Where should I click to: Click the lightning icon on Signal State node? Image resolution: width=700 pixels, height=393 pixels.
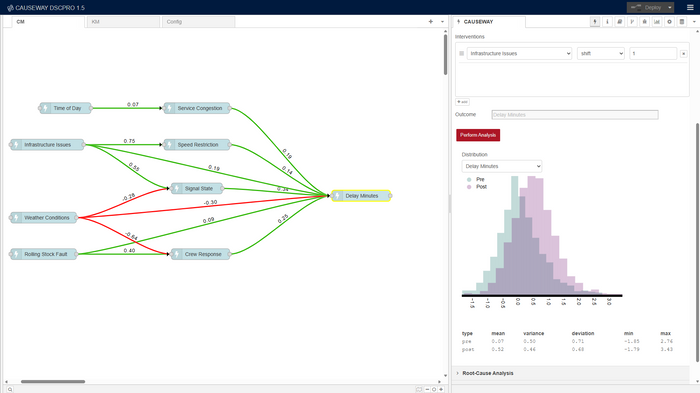pos(176,188)
